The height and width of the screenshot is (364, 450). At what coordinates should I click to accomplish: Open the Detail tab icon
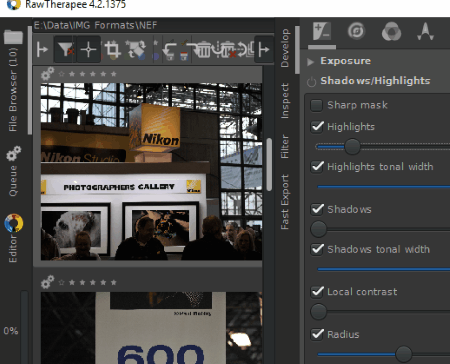356,32
